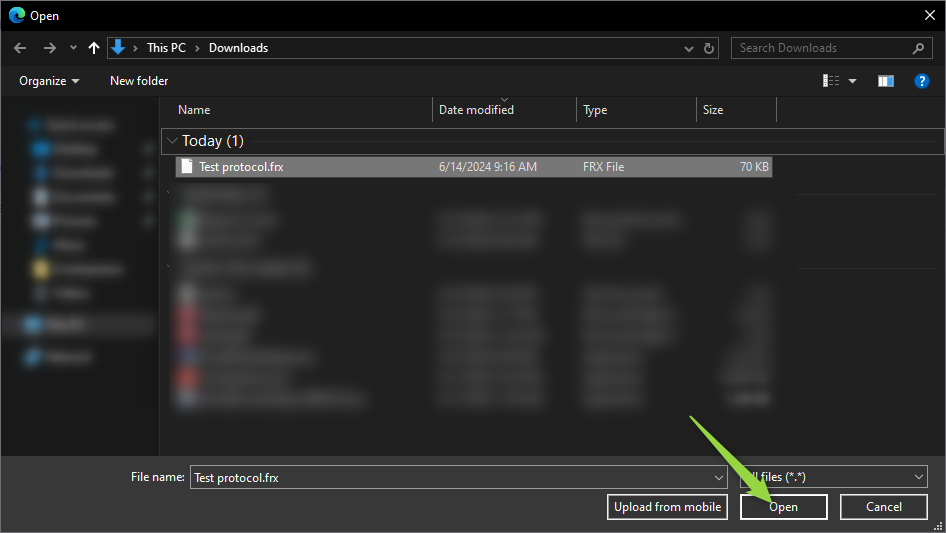Click the Cancel button
Image resolution: width=946 pixels, height=533 pixels.
(x=883, y=507)
